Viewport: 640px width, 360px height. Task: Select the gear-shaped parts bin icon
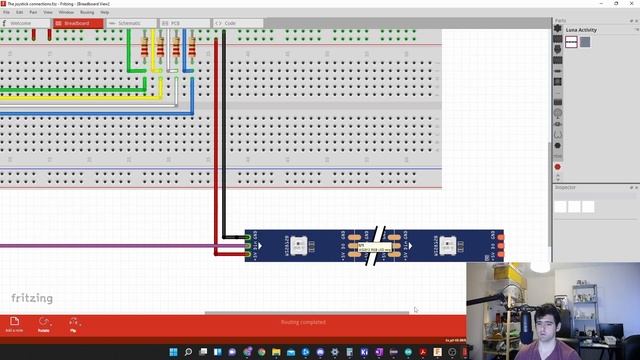click(x=558, y=29)
